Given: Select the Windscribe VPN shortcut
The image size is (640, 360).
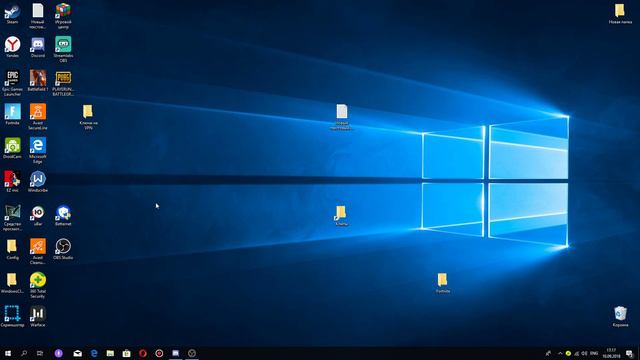Looking at the screenshot, I should pyautogui.click(x=38, y=180).
